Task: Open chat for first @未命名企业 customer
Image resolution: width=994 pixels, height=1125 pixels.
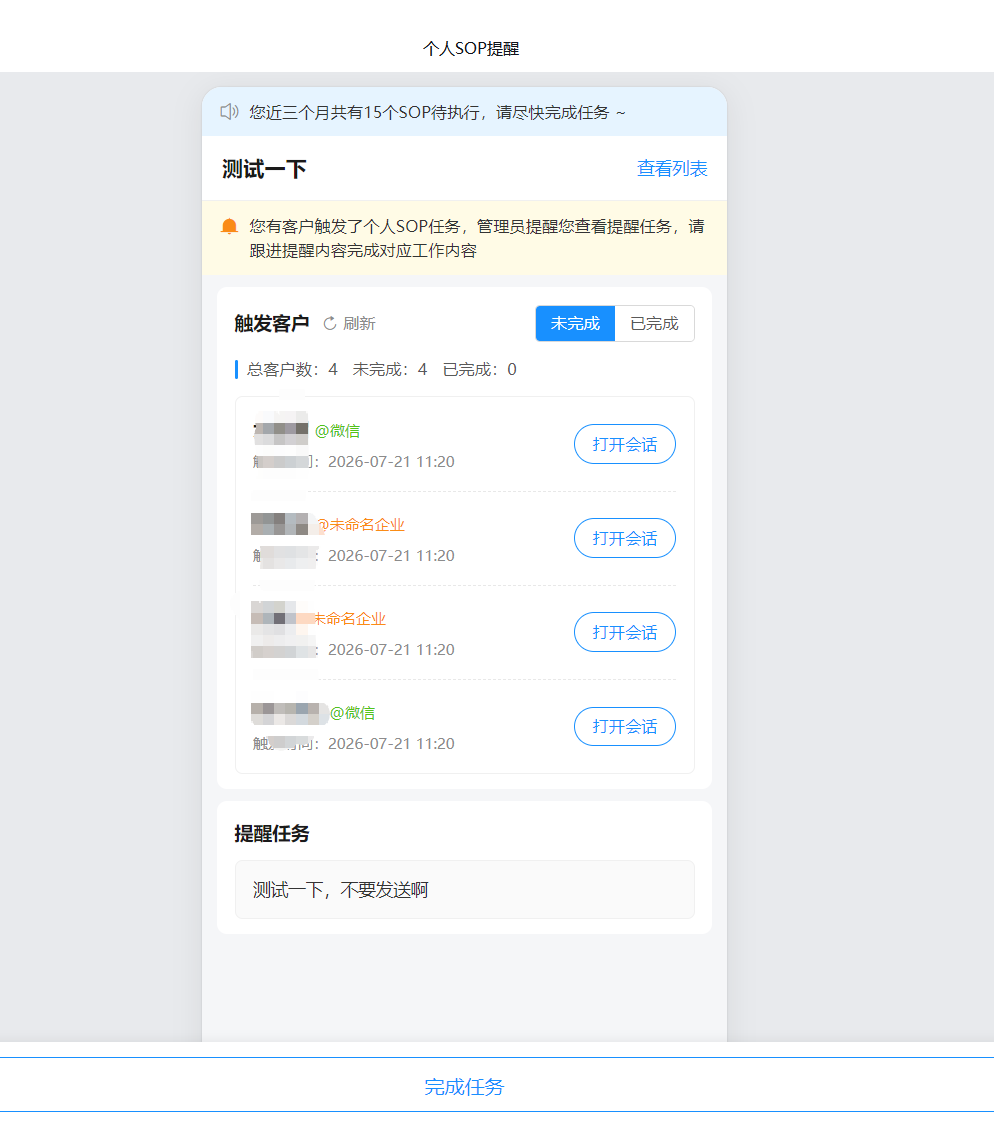Action: [624, 538]
